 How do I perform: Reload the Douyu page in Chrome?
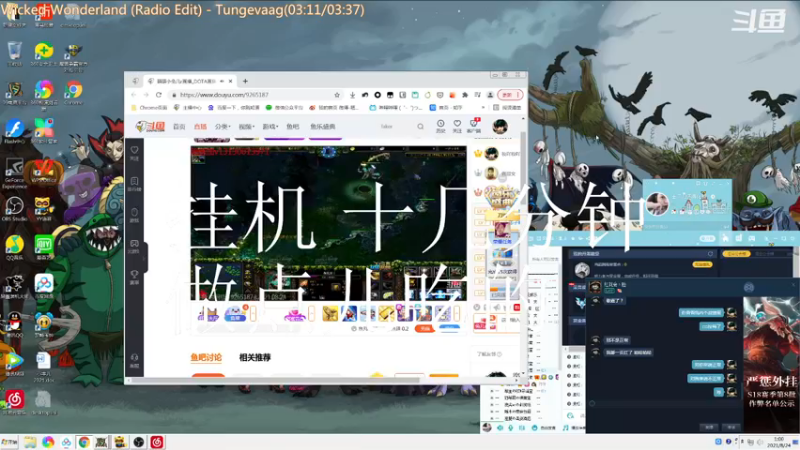click(x=159, y=95)
